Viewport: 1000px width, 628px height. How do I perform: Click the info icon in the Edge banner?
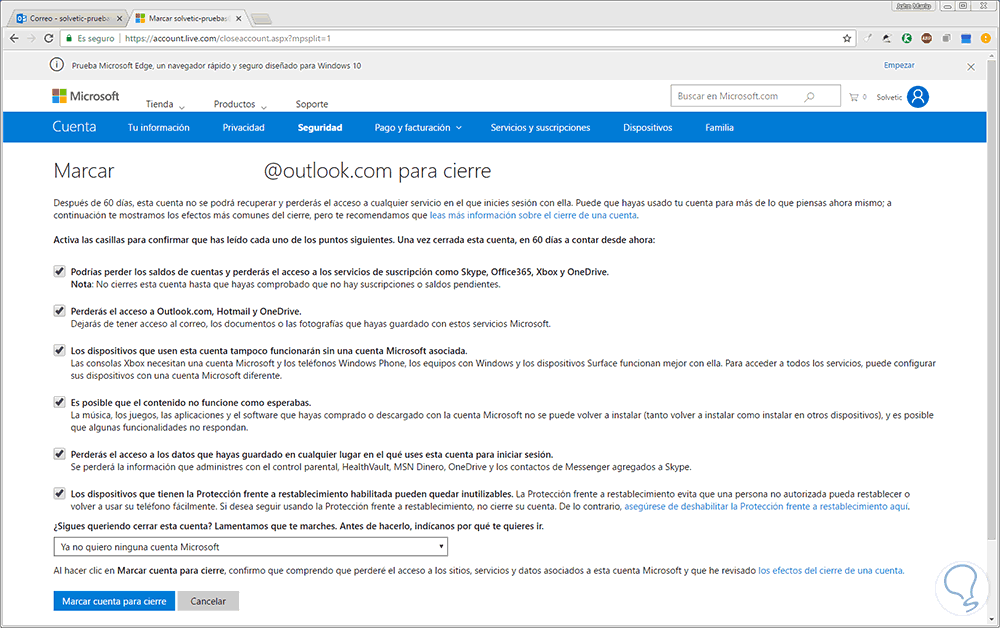pyautogui.click(x=57, y=65)
